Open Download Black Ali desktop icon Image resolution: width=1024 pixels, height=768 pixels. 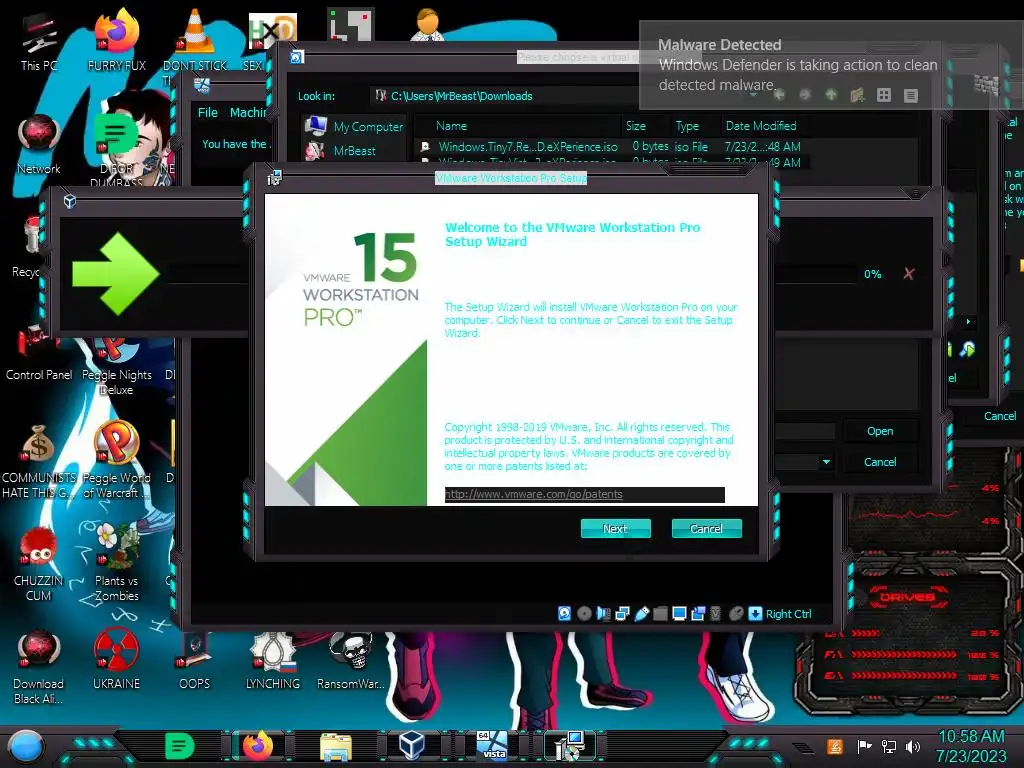39,667
